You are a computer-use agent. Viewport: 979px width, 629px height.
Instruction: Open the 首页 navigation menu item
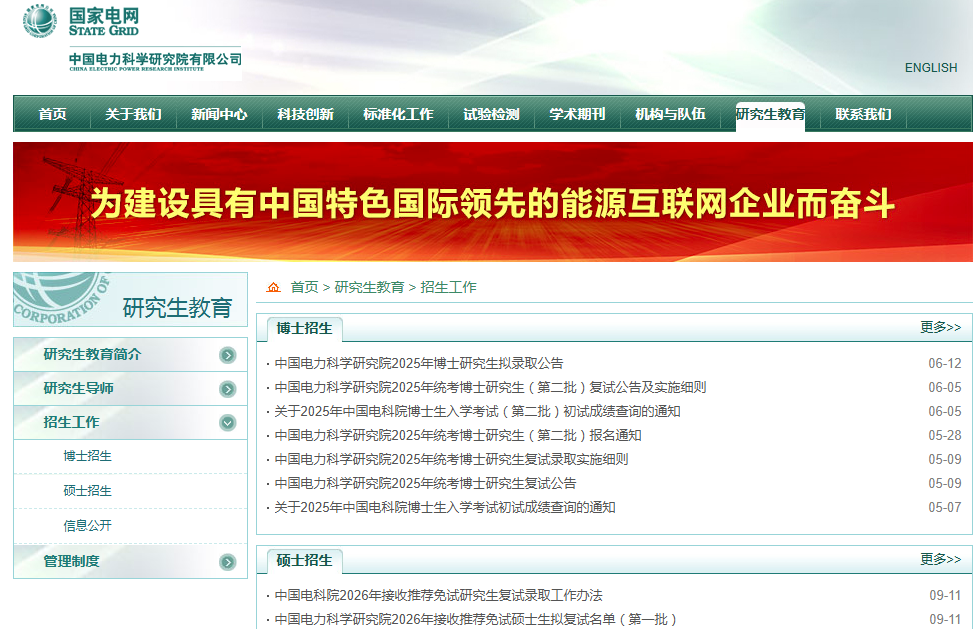52,114
